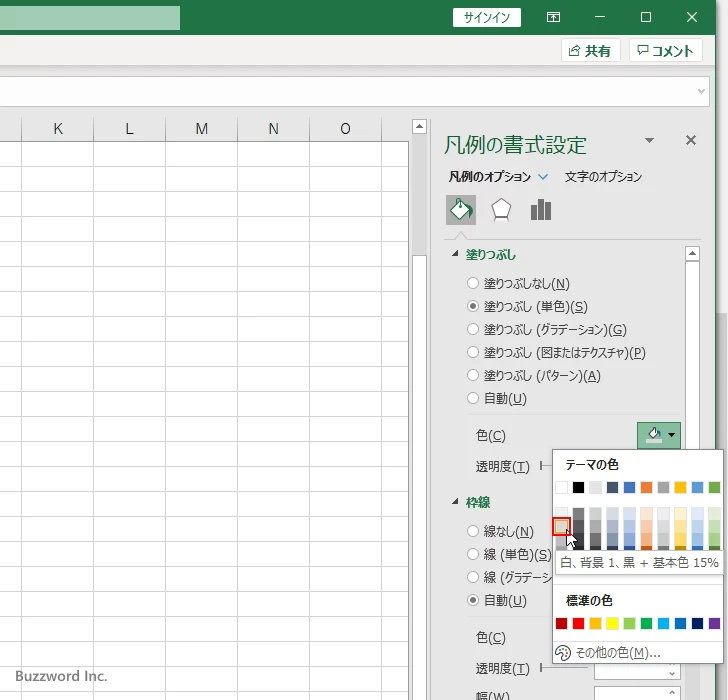This screenshot has width=728, height=700.
Task: Open the Effects pentagon tab icon
Action: click(501, 210)
